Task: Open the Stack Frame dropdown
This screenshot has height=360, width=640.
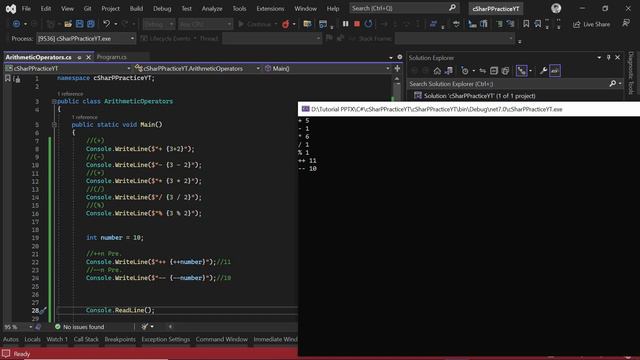Action: pos(454,38)
